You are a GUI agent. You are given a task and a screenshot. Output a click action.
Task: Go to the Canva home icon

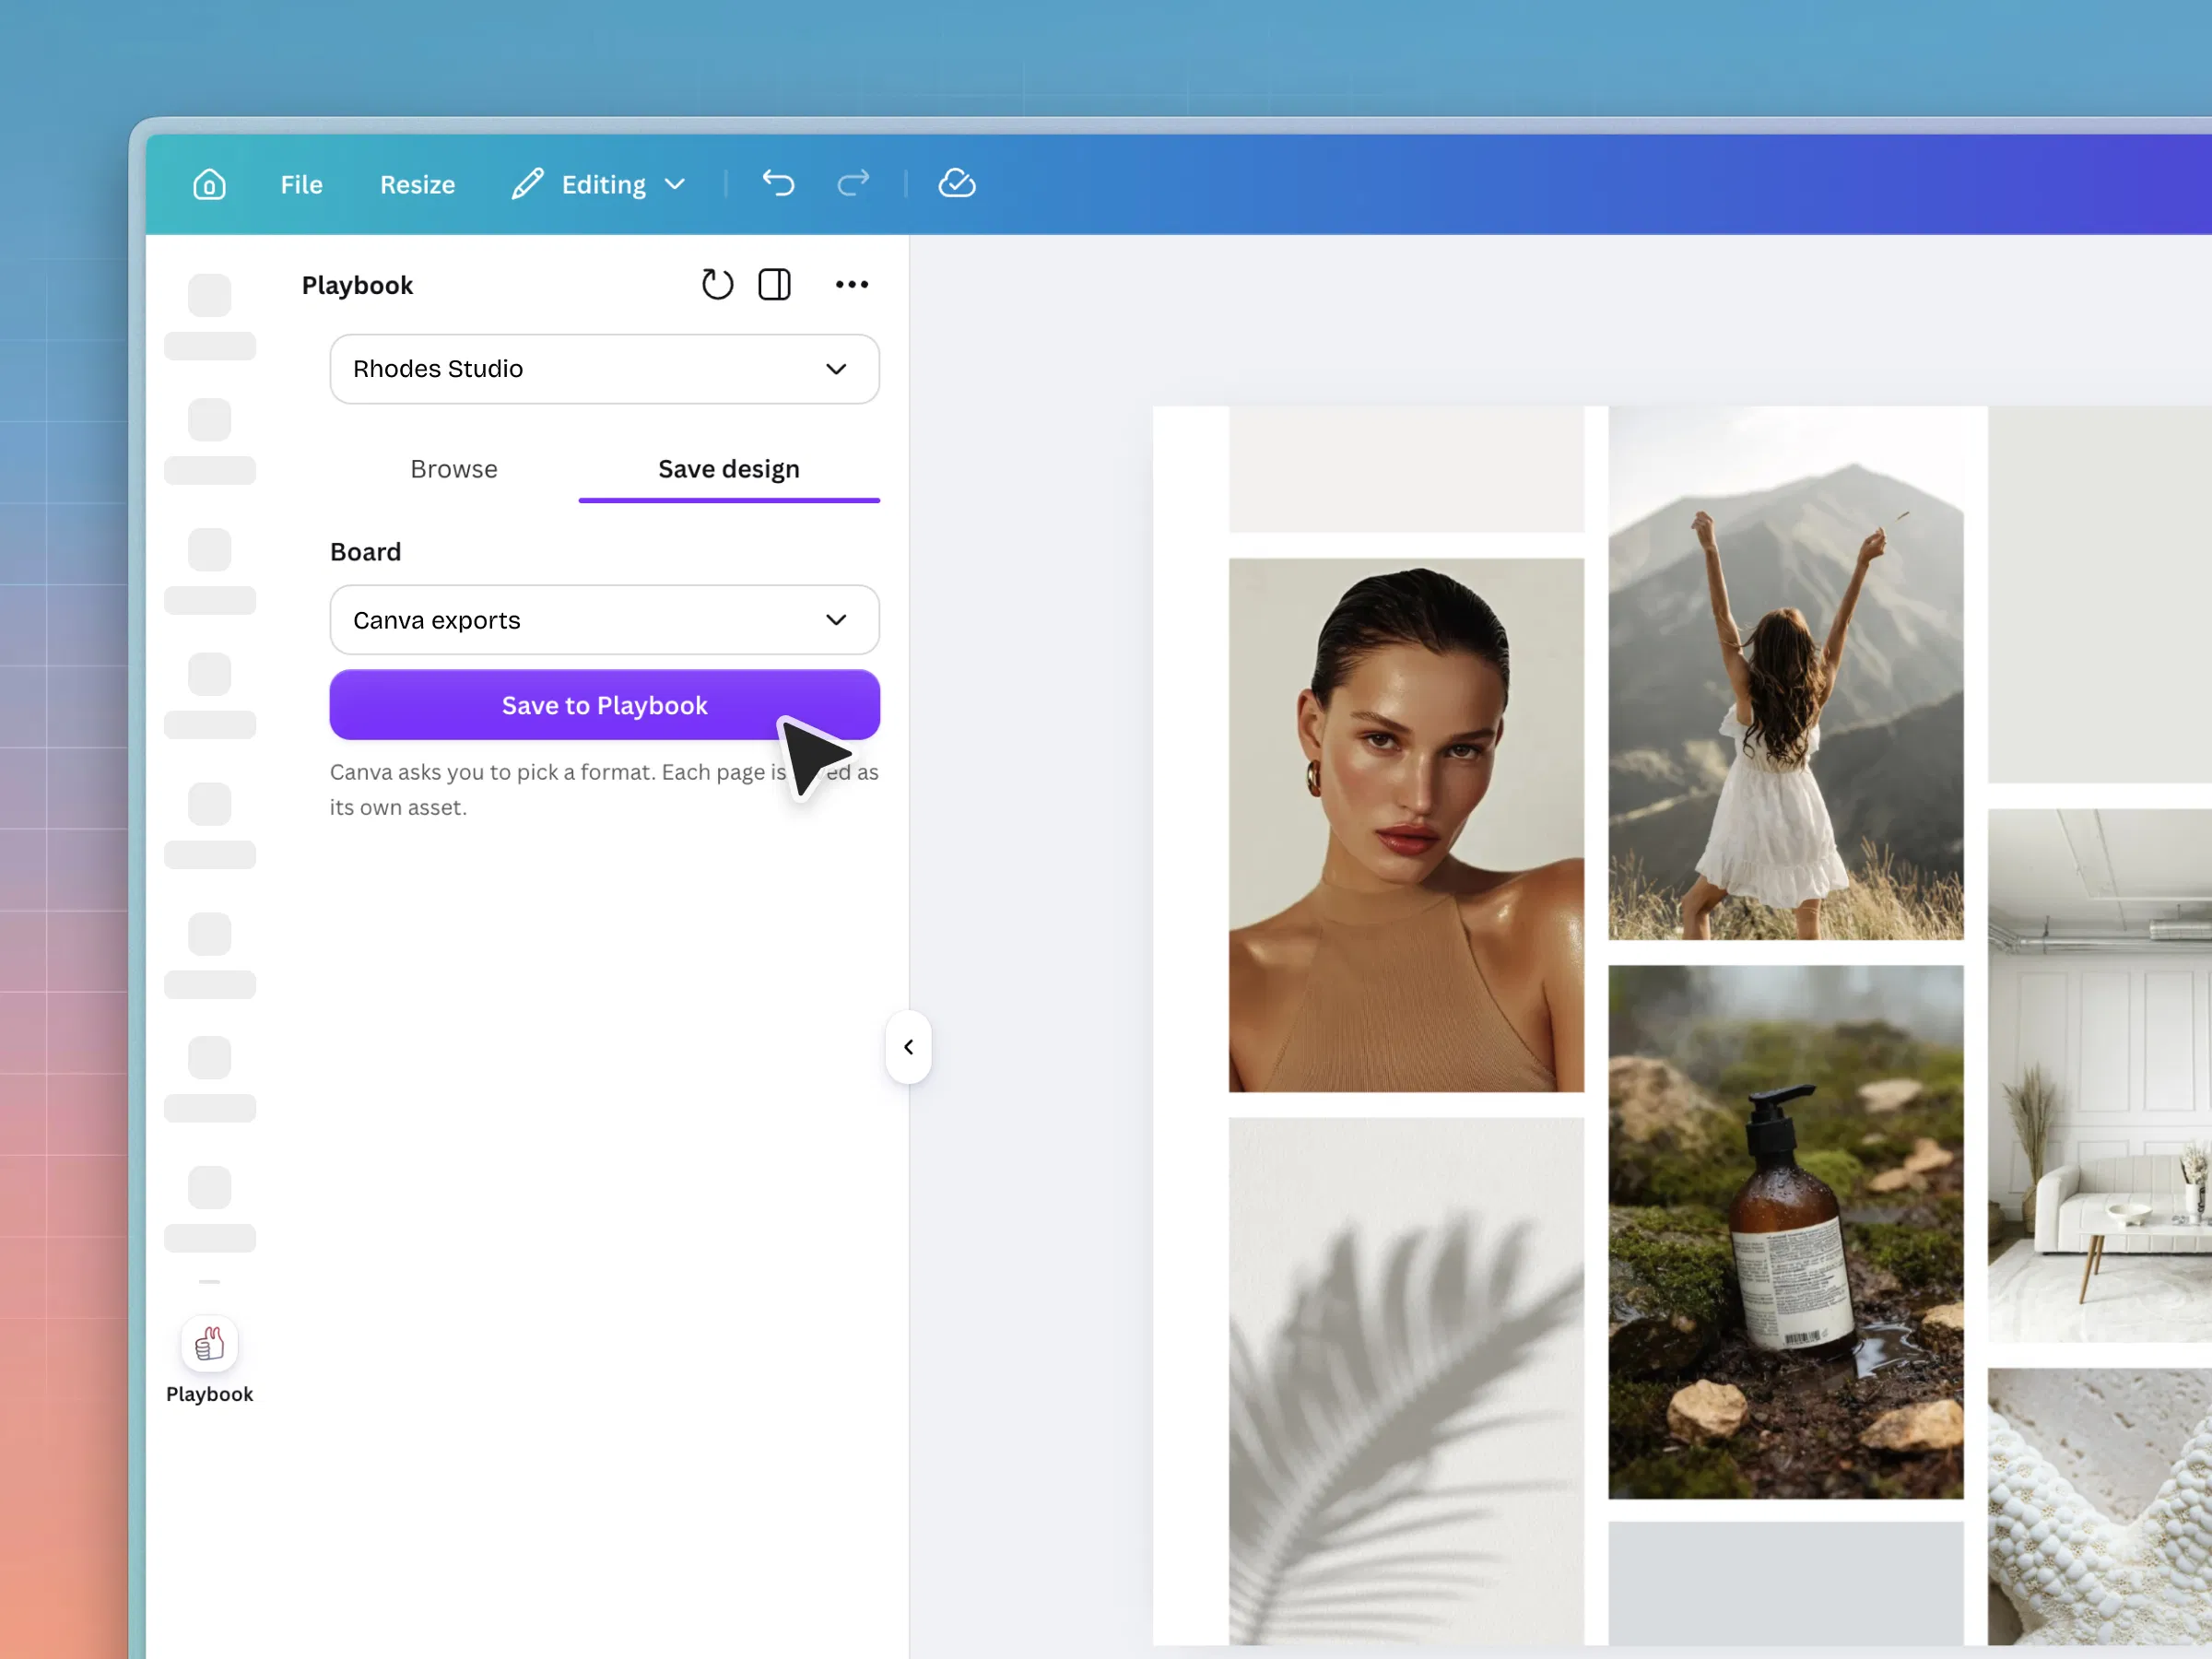pyautogui.click(x=209, y=184)
